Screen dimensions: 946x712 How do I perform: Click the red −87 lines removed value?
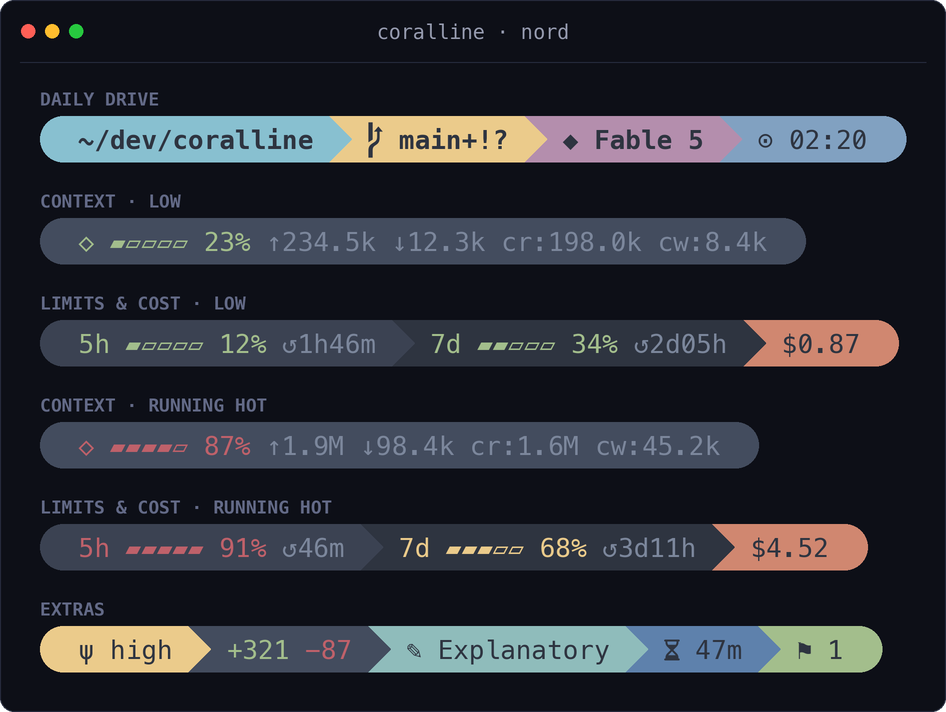tap(328, 650)
